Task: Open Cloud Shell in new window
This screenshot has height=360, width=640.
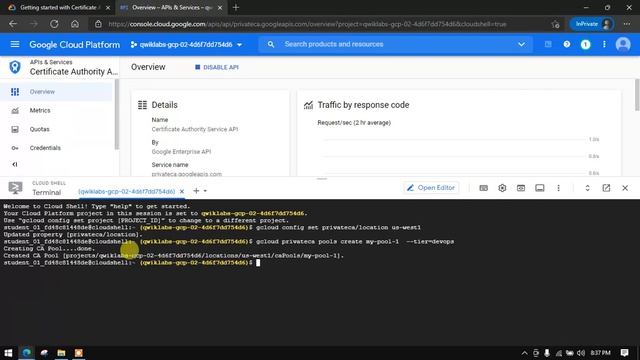Action: point(606,188)
